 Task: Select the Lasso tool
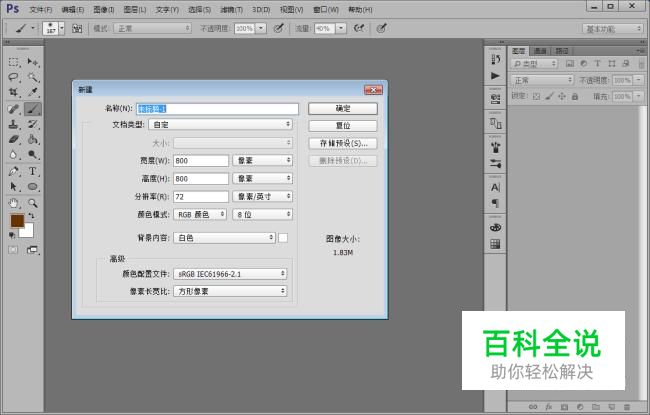pos(14,77)
